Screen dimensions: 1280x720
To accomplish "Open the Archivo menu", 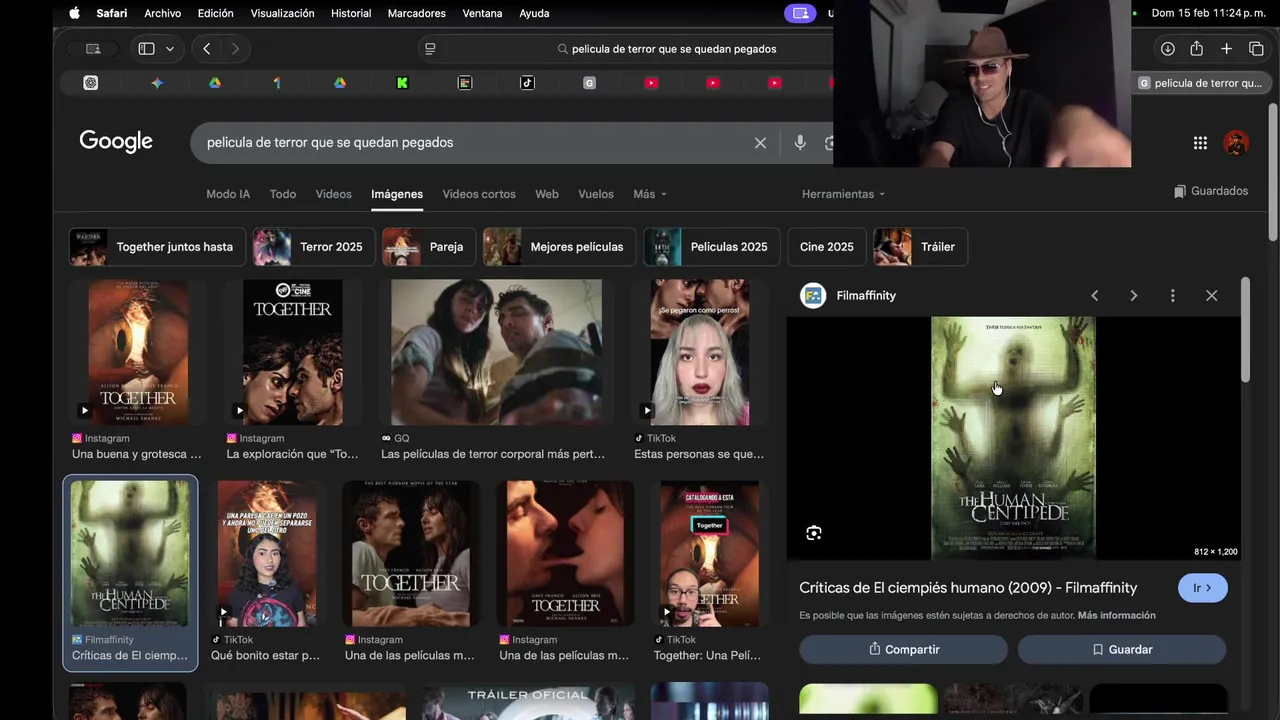I will (163, 13).
